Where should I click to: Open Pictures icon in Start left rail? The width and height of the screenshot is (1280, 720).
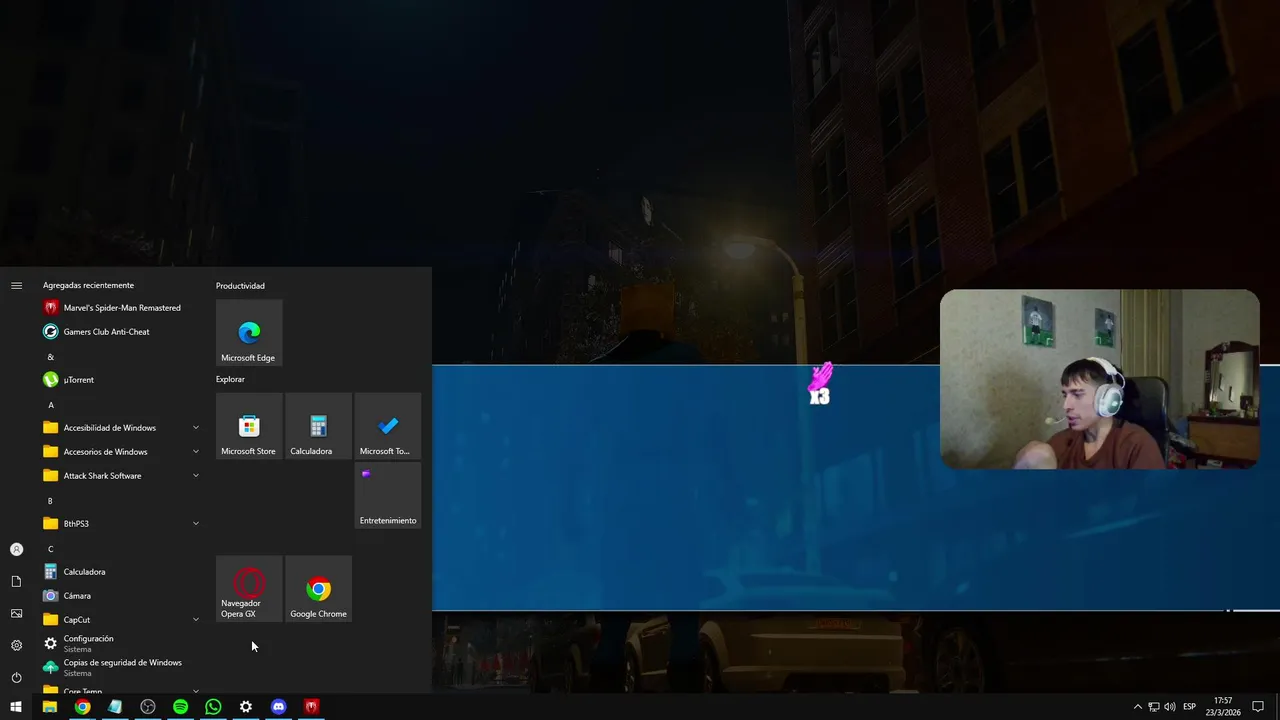click(16, 613)
